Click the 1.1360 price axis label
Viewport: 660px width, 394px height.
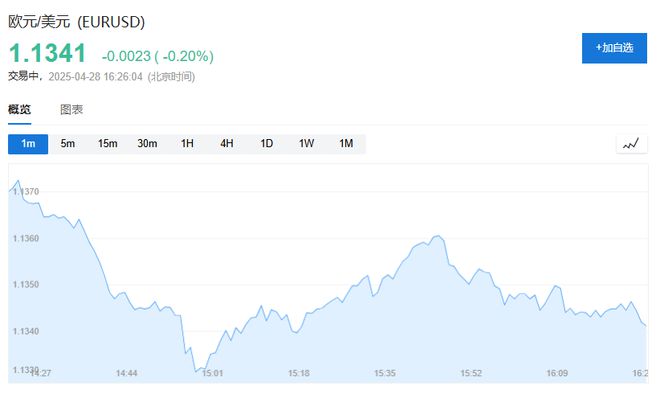(26, 238)
